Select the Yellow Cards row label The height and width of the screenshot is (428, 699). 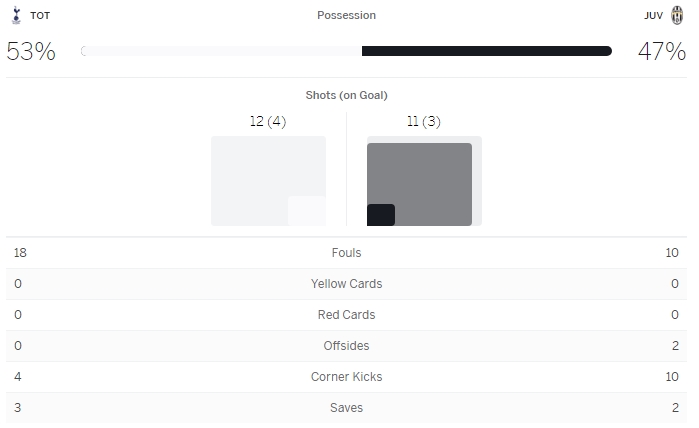[346, 284]
